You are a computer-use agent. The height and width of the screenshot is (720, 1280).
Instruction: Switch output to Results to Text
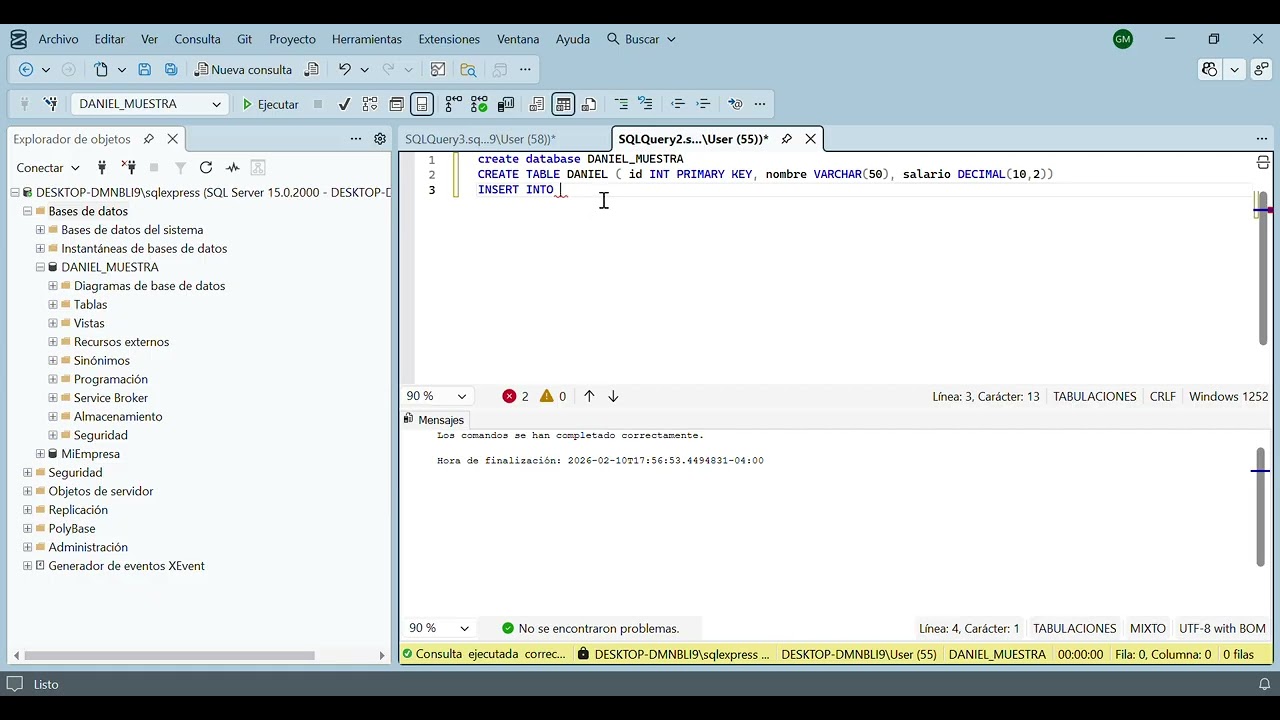coord(537,104)
